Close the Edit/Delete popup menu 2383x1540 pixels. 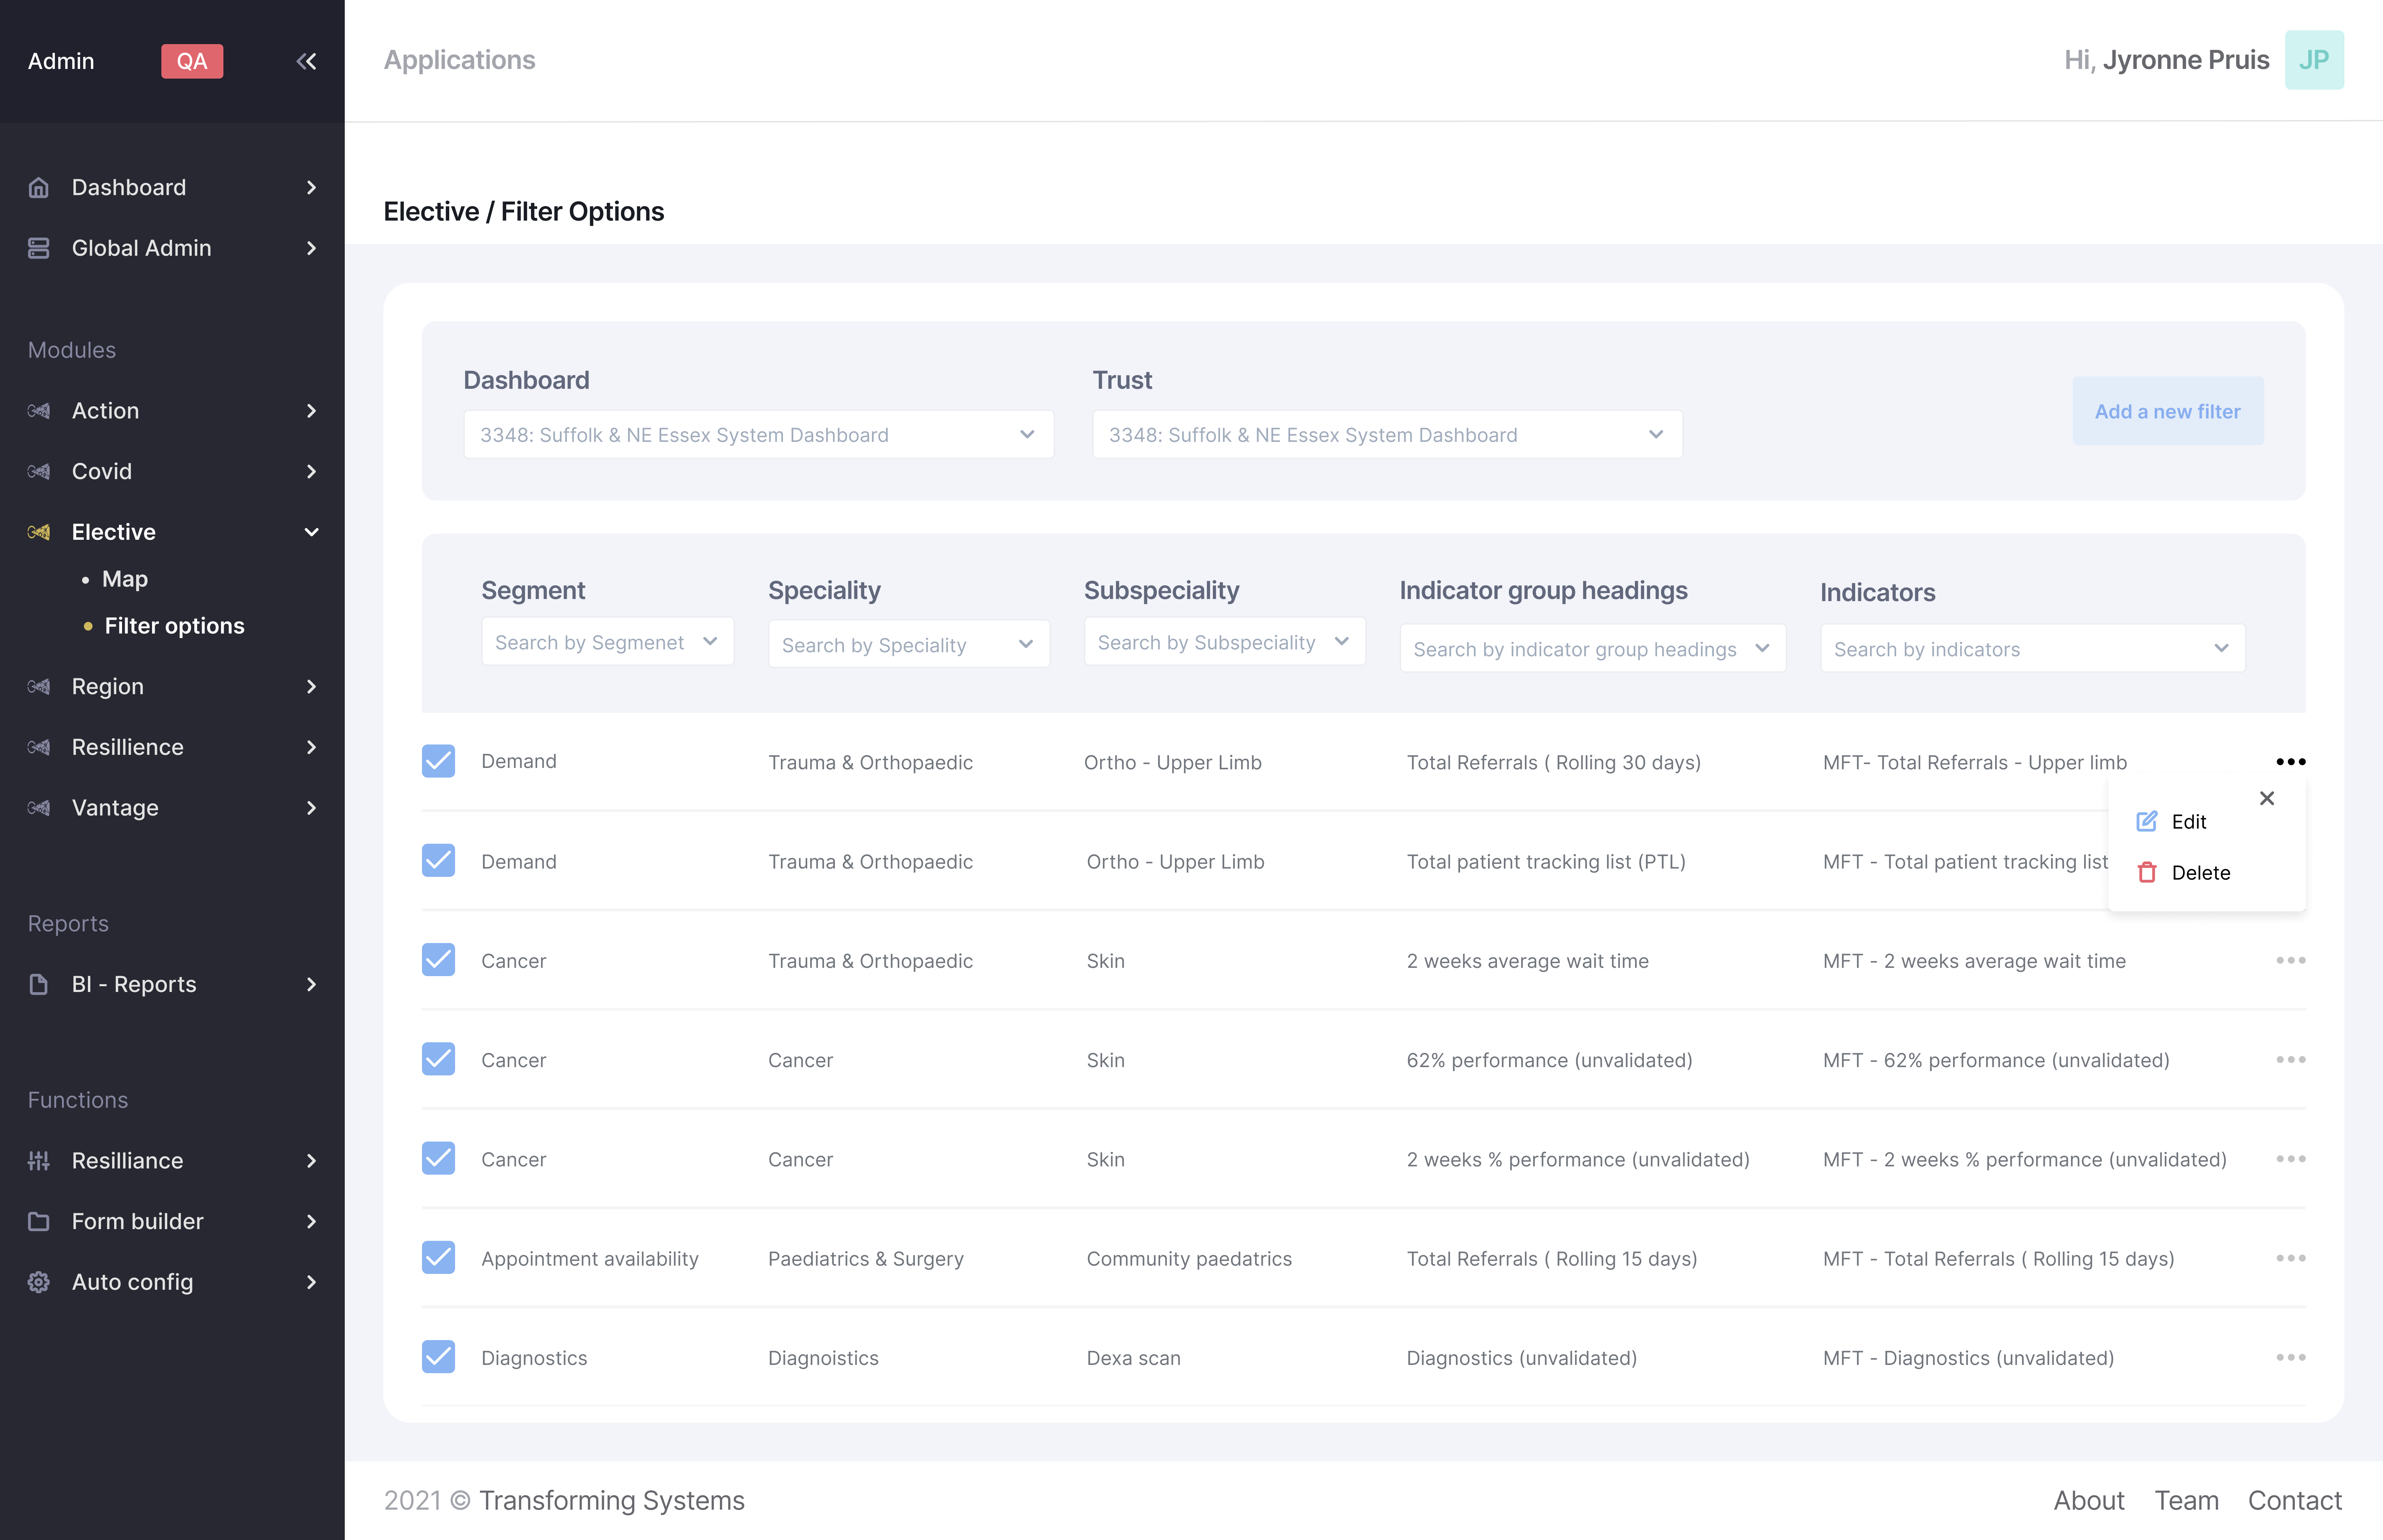coord(2267,798)
